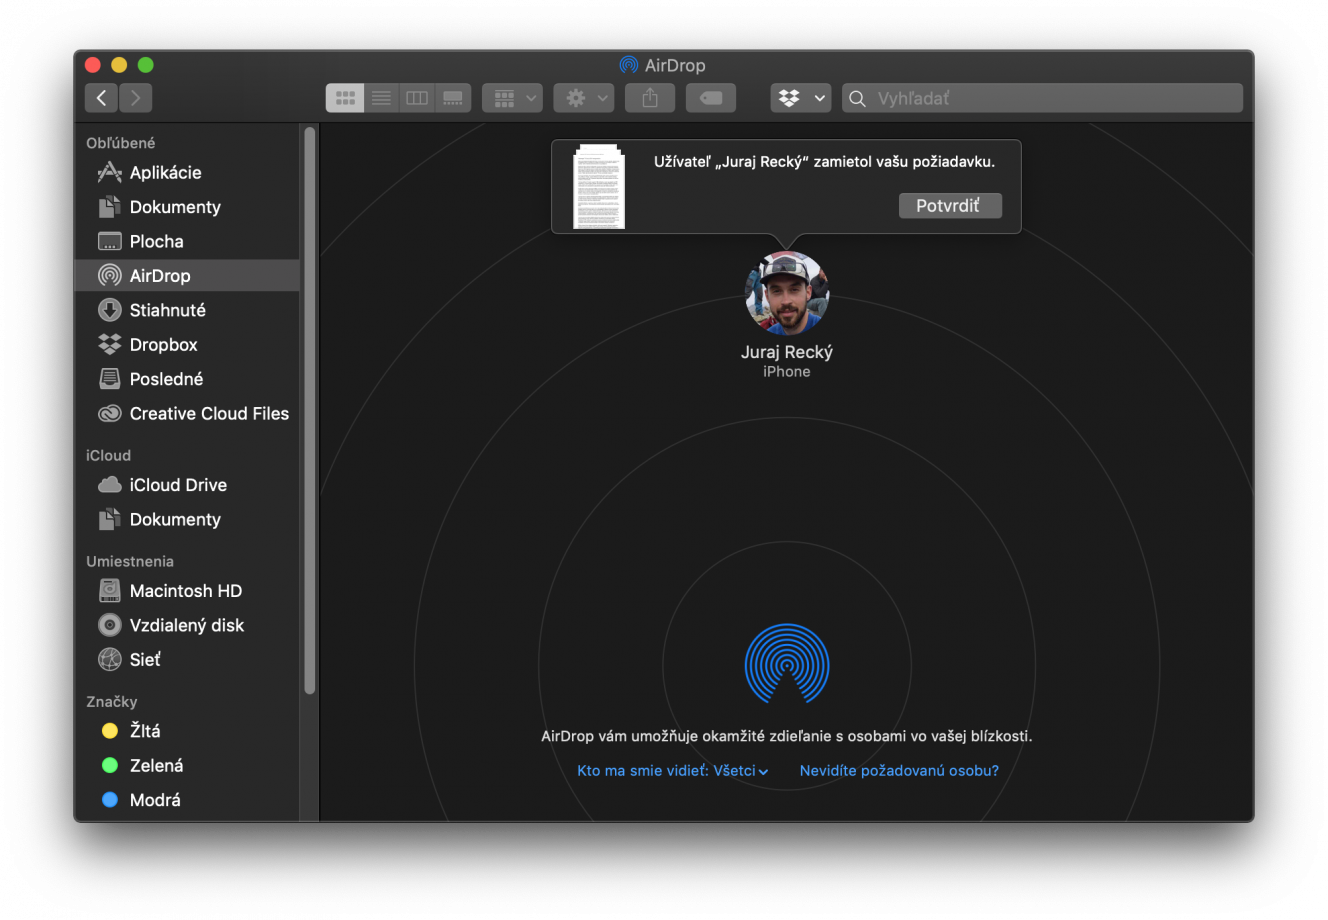The height and width of the screenshot is (920, 1328).
Task: Click the Aplikácie applications icon
Action: tap(109, 173)
